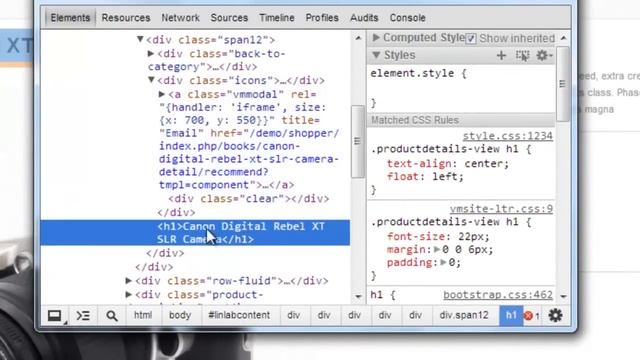Click the DOM tree scrollbar up arrow
This screenshot has height=360, width=640.
point(358,38)
